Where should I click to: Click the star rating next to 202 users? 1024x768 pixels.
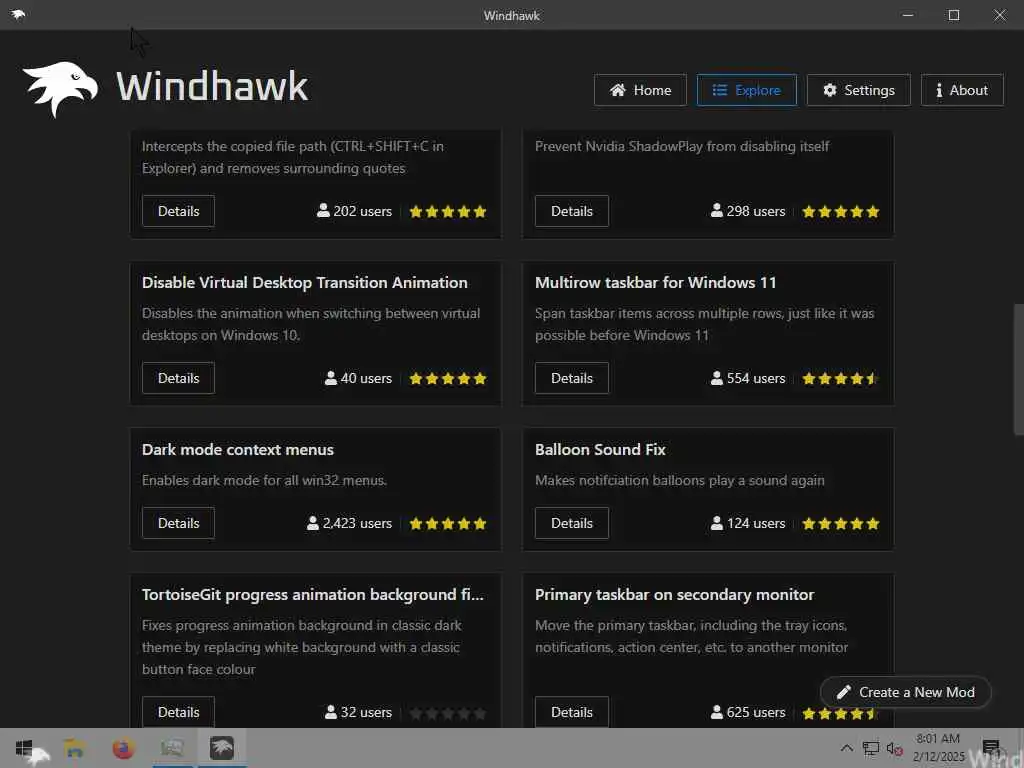pos(448,212)
